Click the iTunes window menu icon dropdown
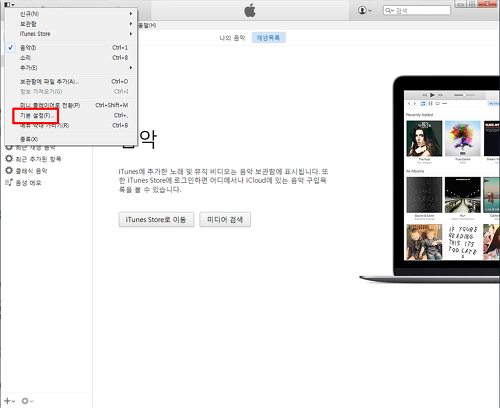The width and height of the screenshot is (500, 408). [x=9, y=4]
